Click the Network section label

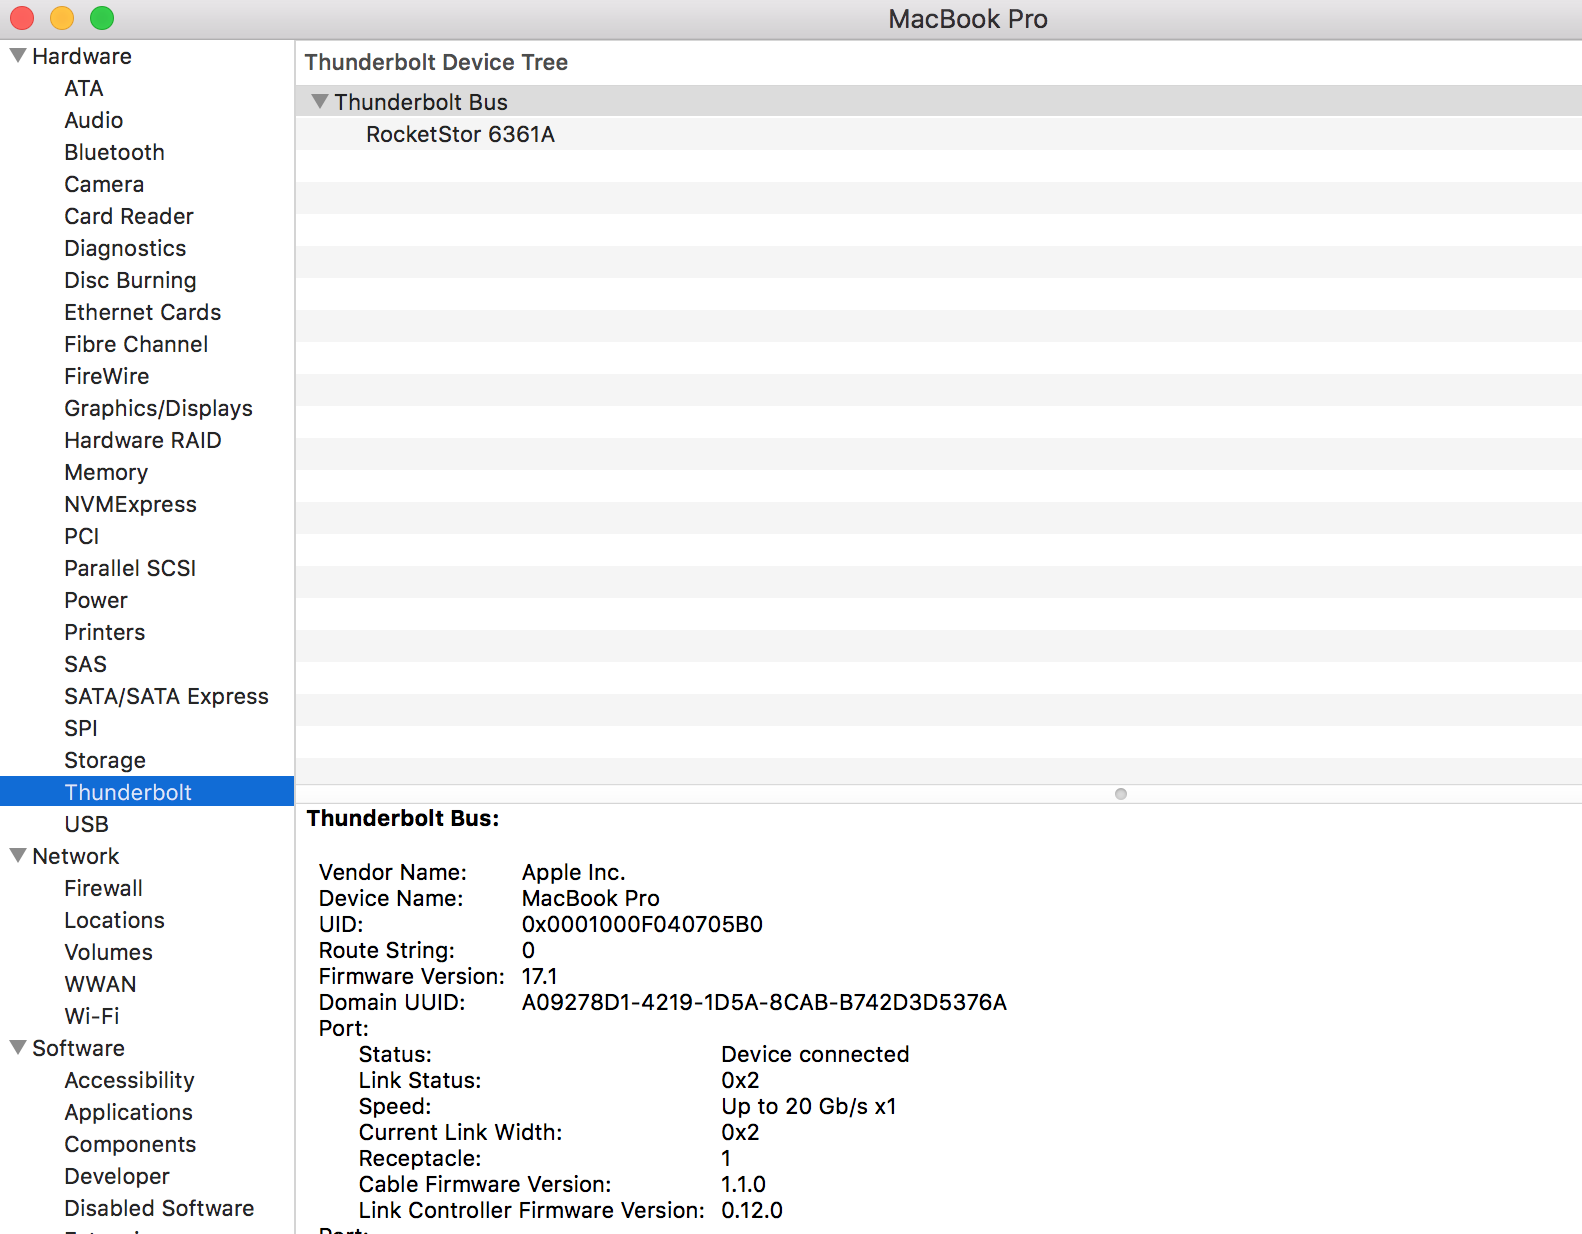[x=76, y=856]
